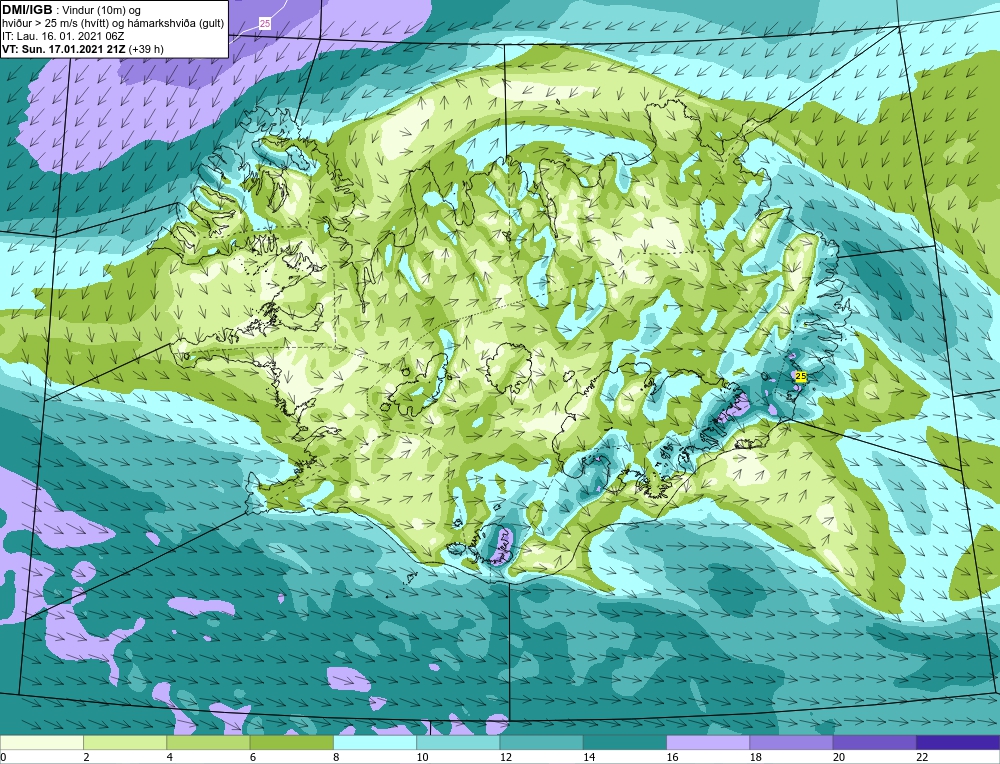Click the 2–4 m/s light green legend swatch
This screenshot has width=1000, height=764.
(x=125, y=743)
